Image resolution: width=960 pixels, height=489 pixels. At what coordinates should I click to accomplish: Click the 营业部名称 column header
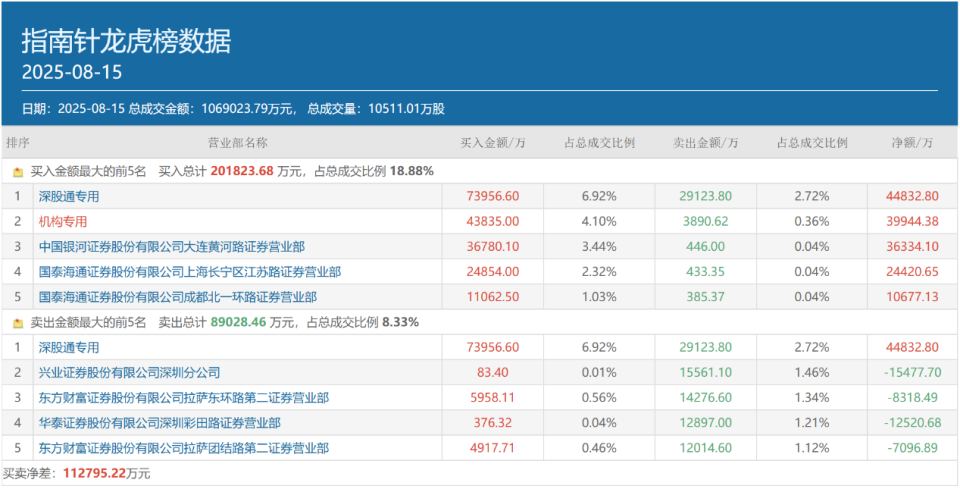pyautogui.click(x=237, y=143)
